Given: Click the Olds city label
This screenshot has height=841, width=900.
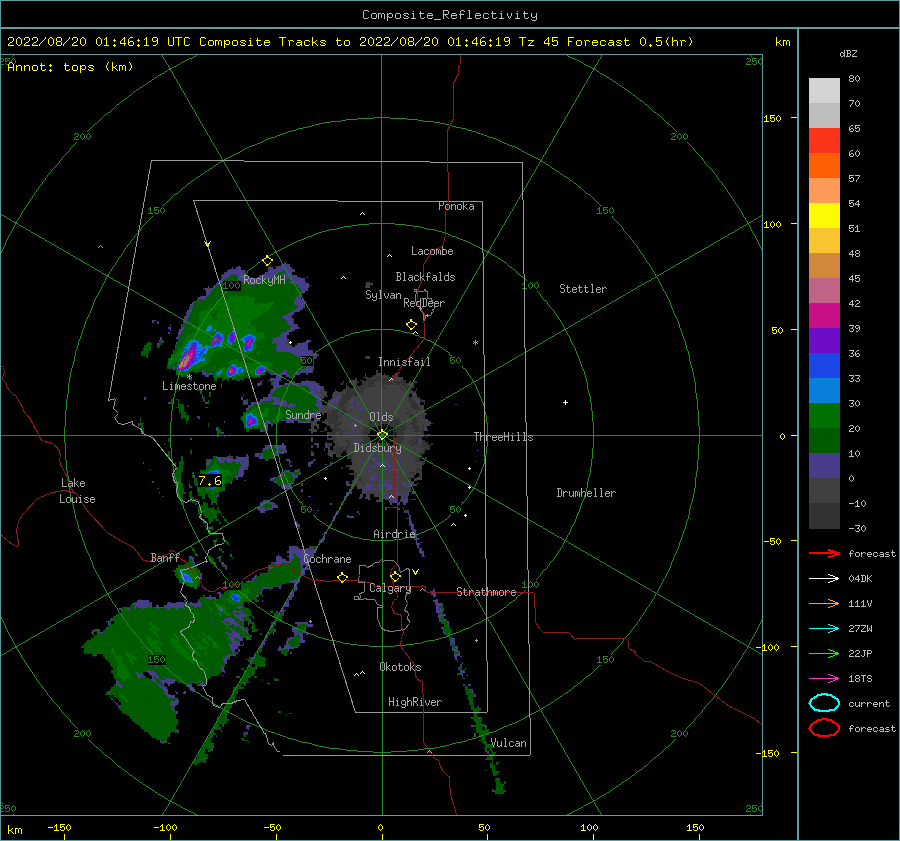Looking at the screenshot, I should click(x=381, y=417).
